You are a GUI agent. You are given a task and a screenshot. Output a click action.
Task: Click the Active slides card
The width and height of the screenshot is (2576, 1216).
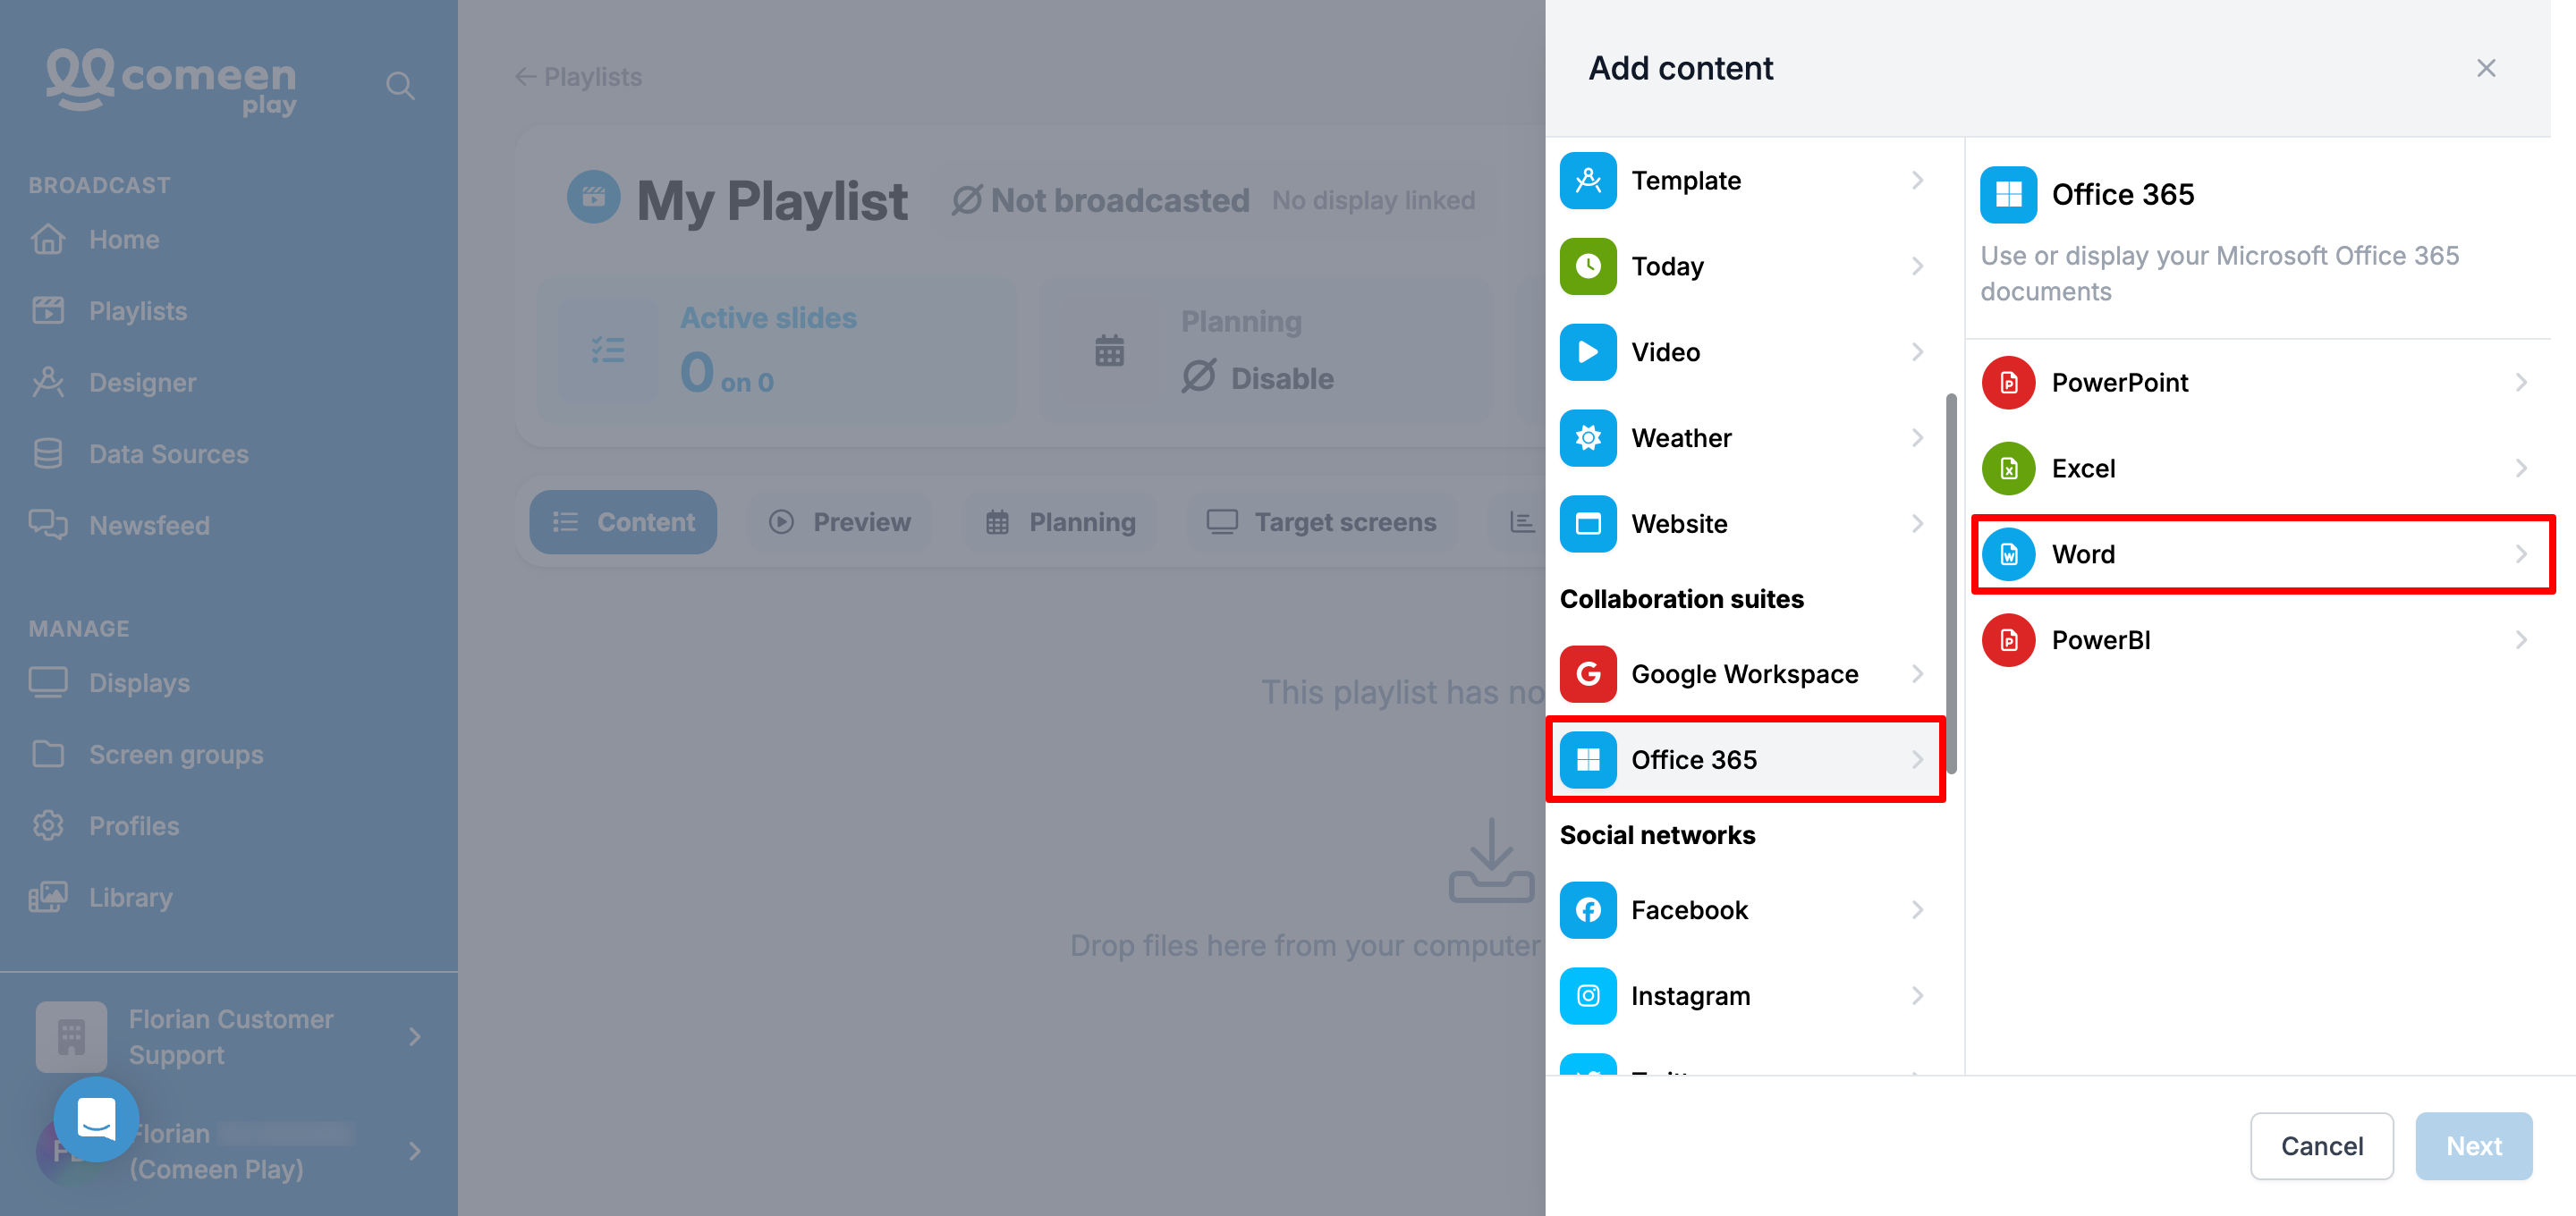[776, 352]
